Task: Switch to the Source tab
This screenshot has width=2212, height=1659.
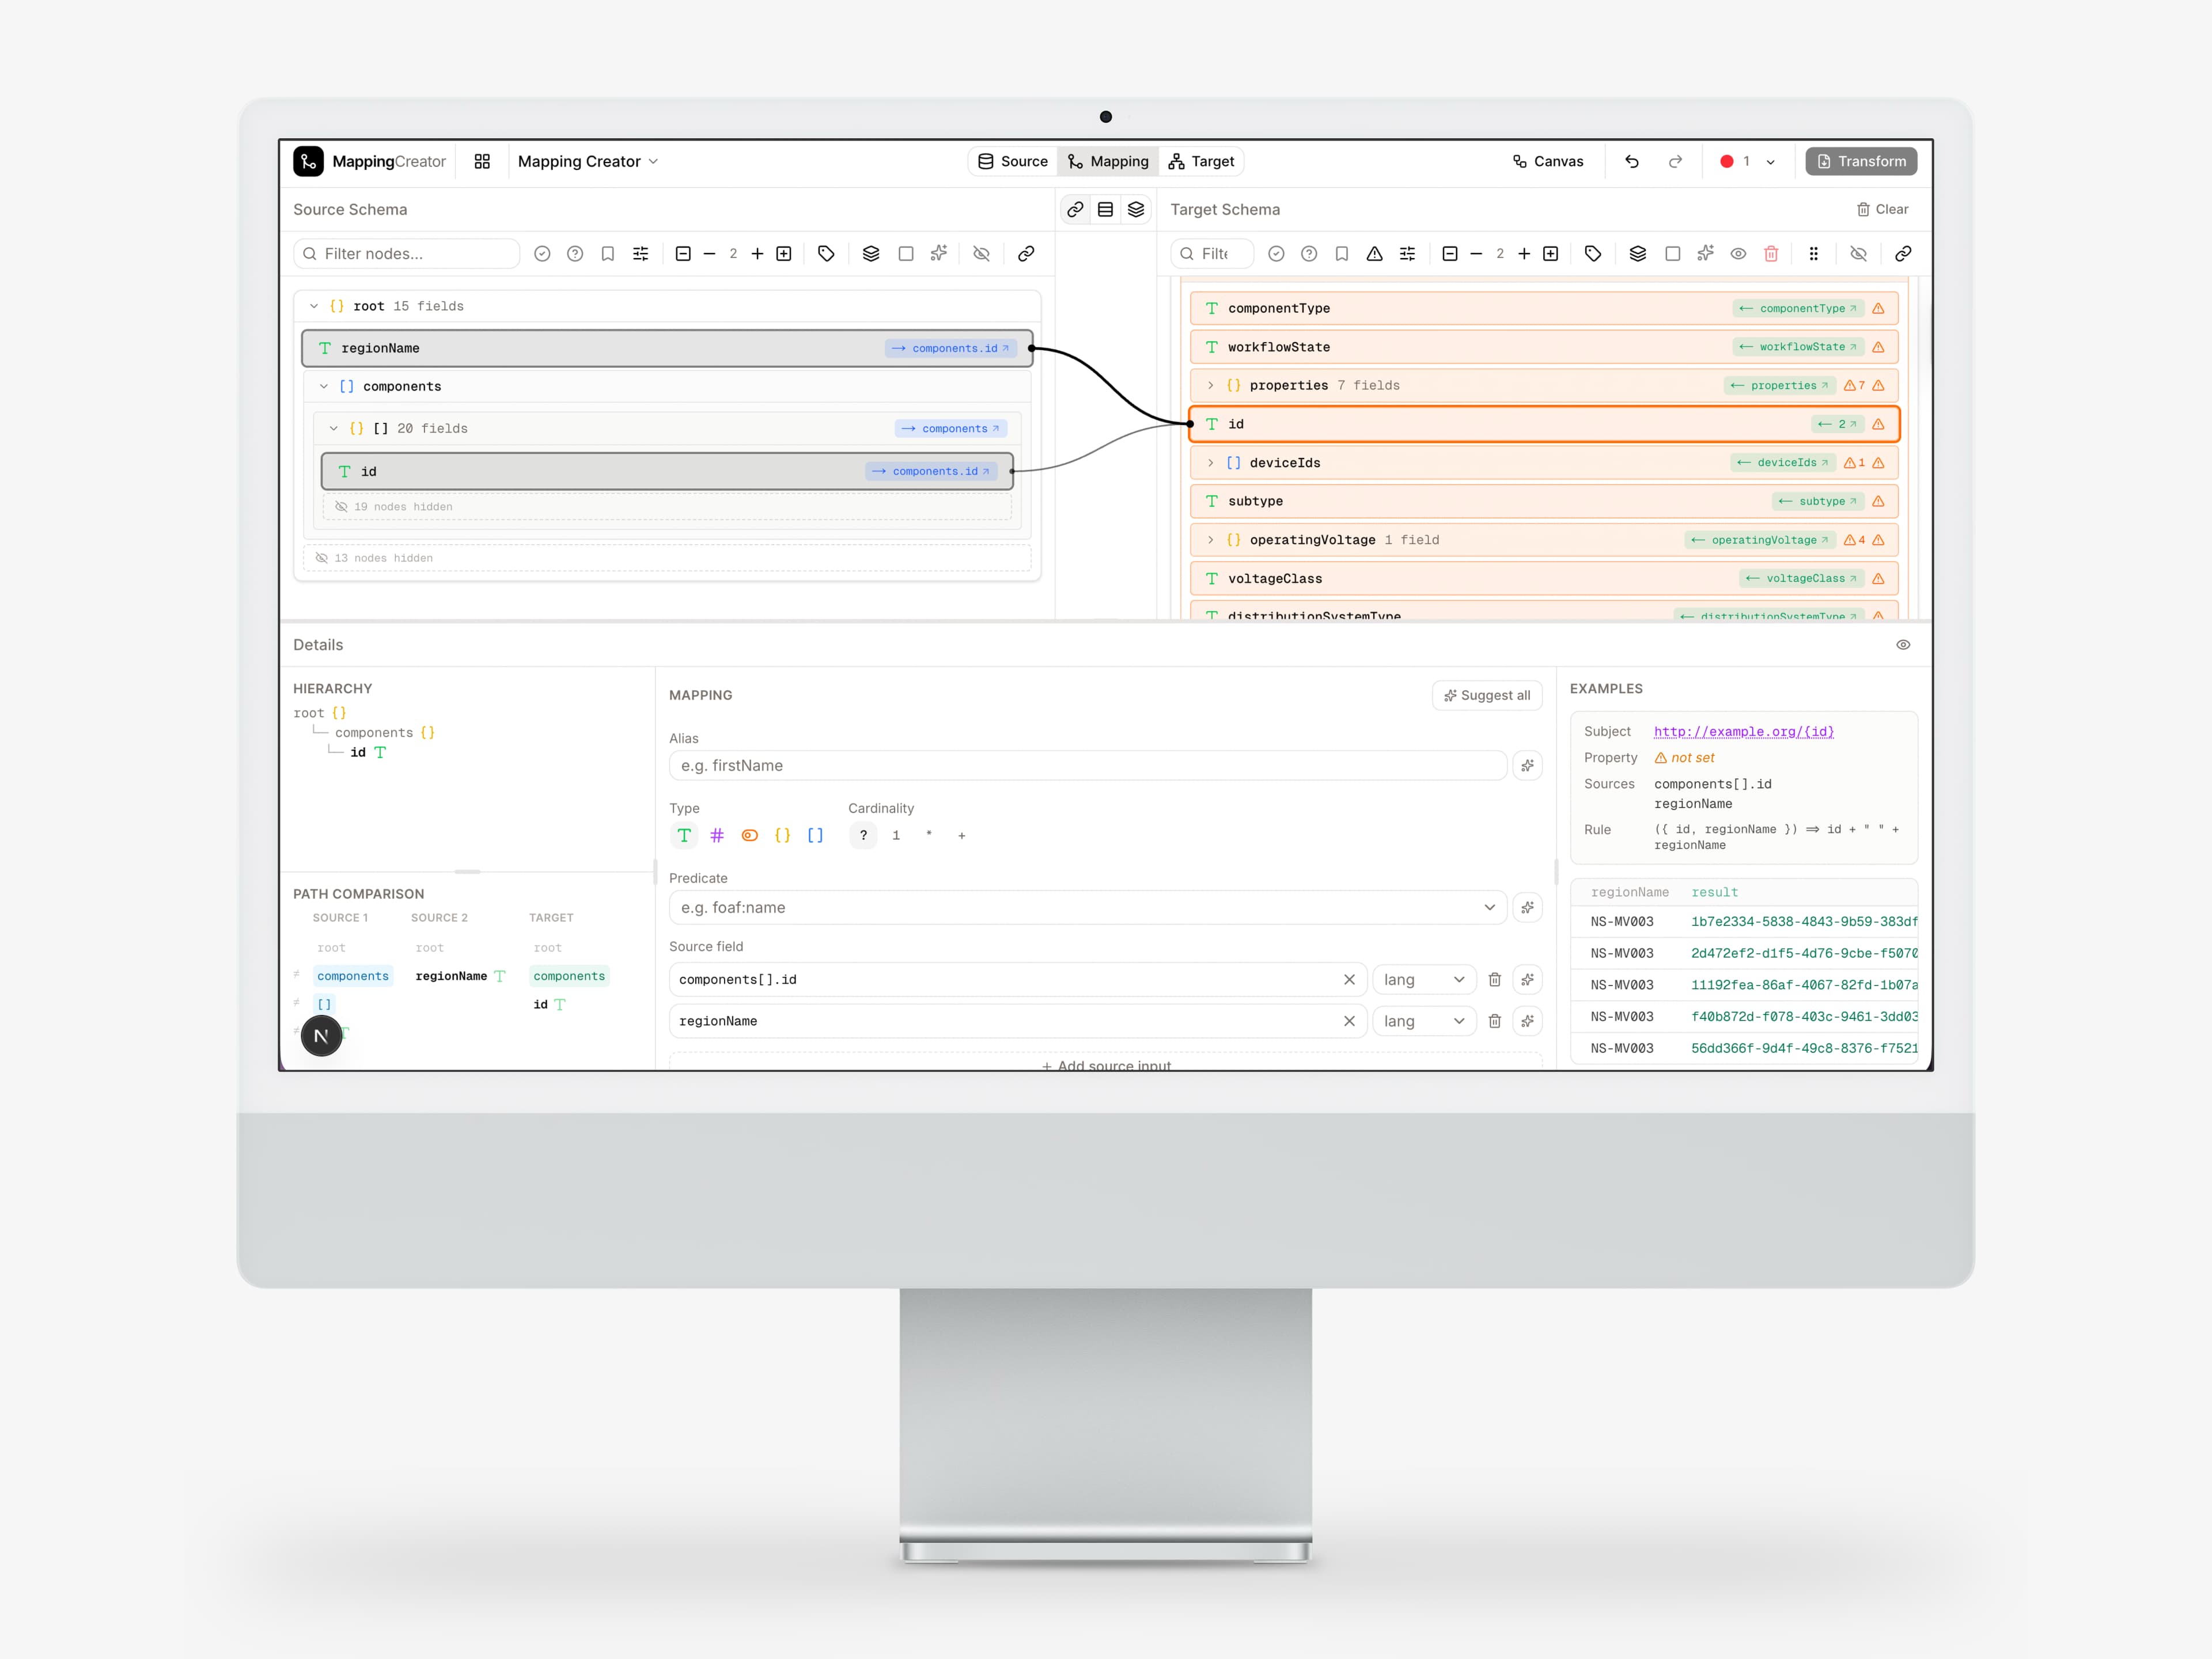Action: point(1013,161)
